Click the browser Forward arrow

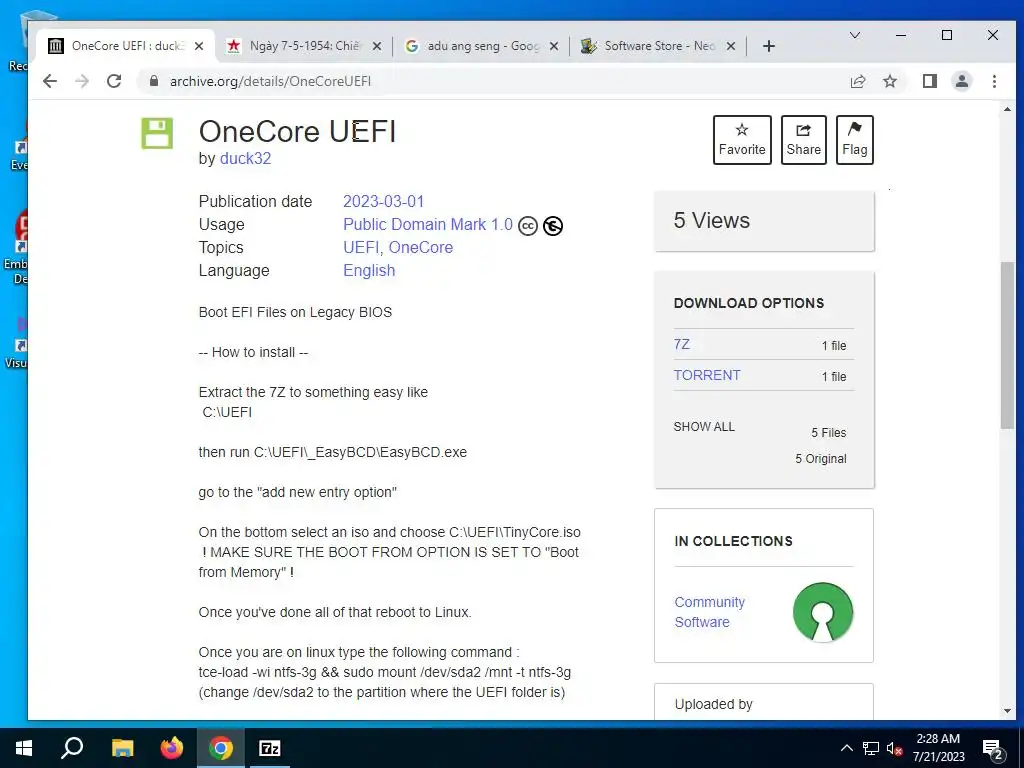82,81
